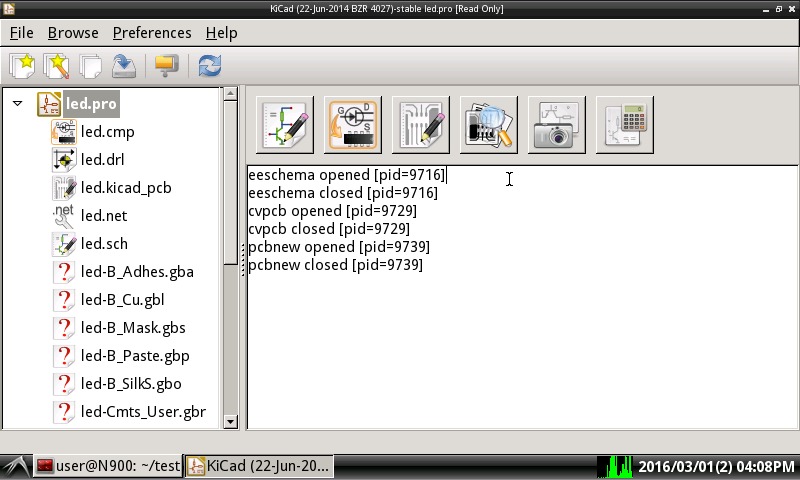Open the Help menu
This screenshot has height=480, width=800.
tap(221, 33)
